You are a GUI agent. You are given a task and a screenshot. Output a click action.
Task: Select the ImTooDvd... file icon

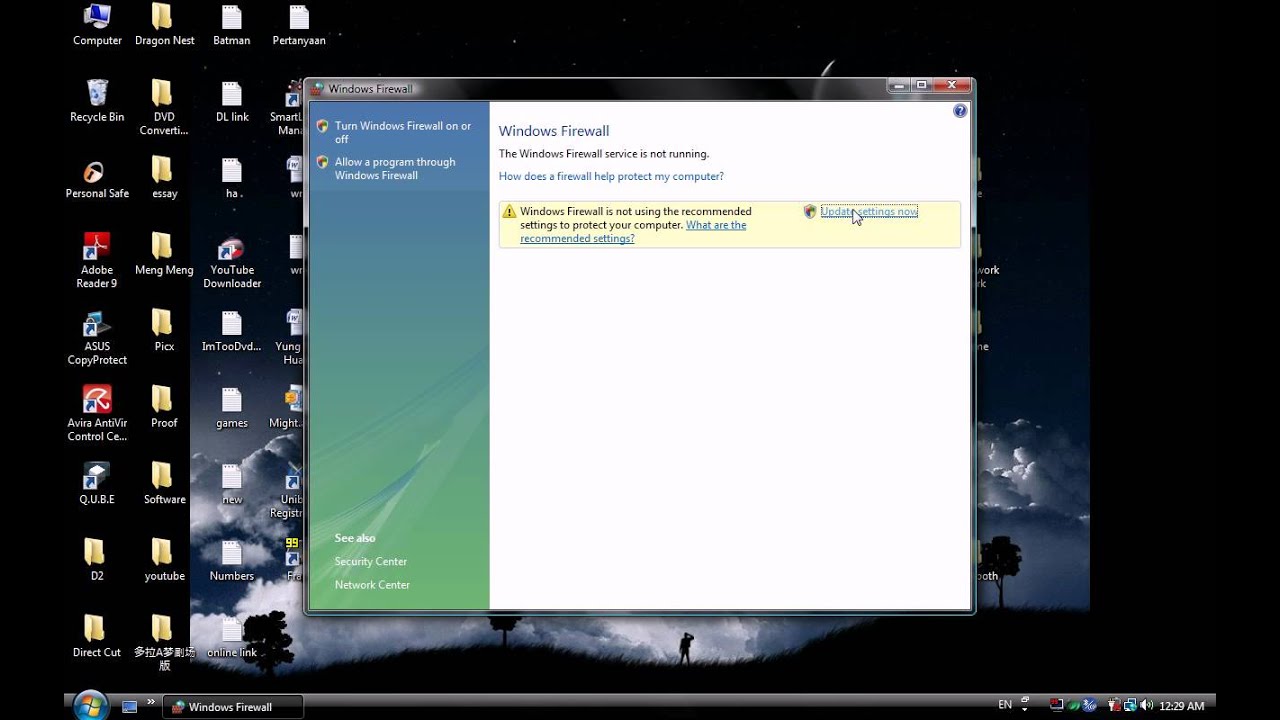click(x=231, y=331)
